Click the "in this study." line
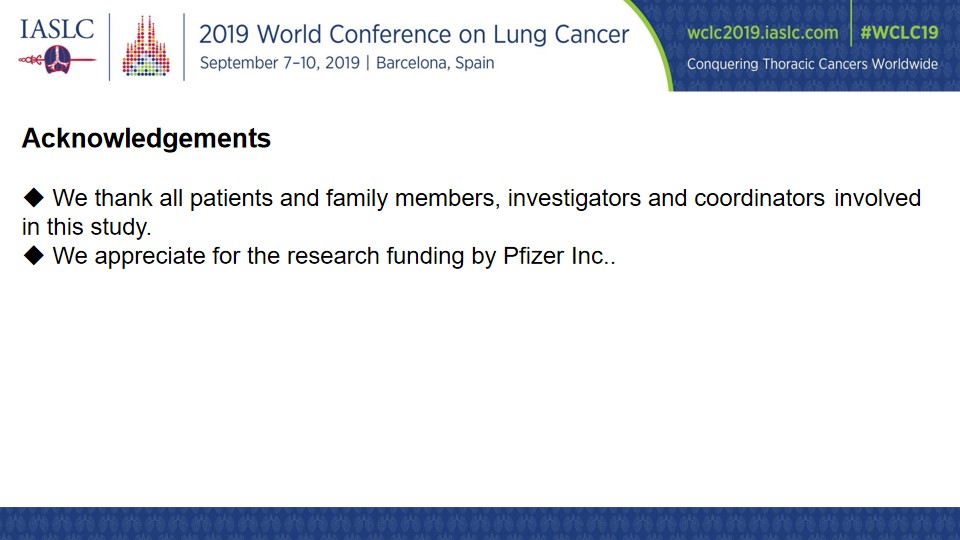 click(x=86, y=227)
